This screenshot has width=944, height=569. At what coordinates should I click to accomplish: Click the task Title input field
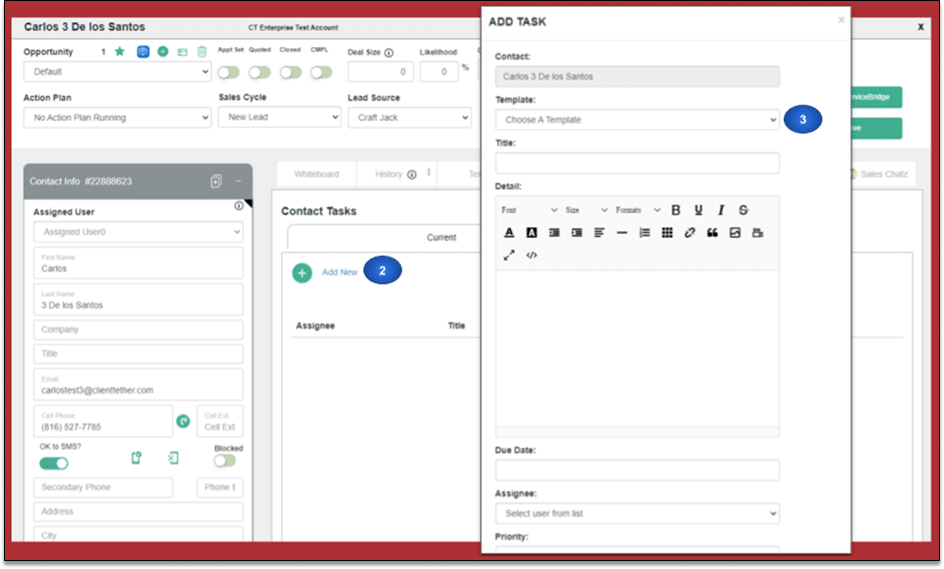pos(637,163)
